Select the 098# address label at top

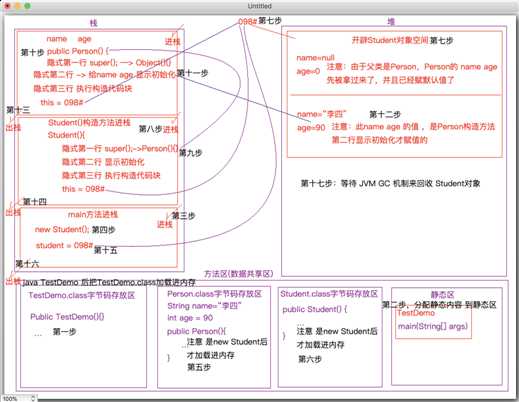[x=247, y=21]
